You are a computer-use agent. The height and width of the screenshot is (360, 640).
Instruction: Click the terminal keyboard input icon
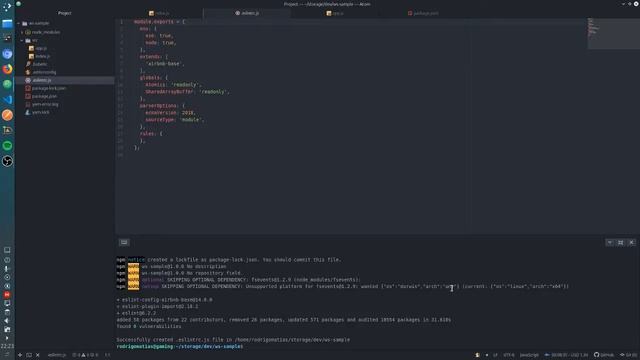[x=124, y=242]
